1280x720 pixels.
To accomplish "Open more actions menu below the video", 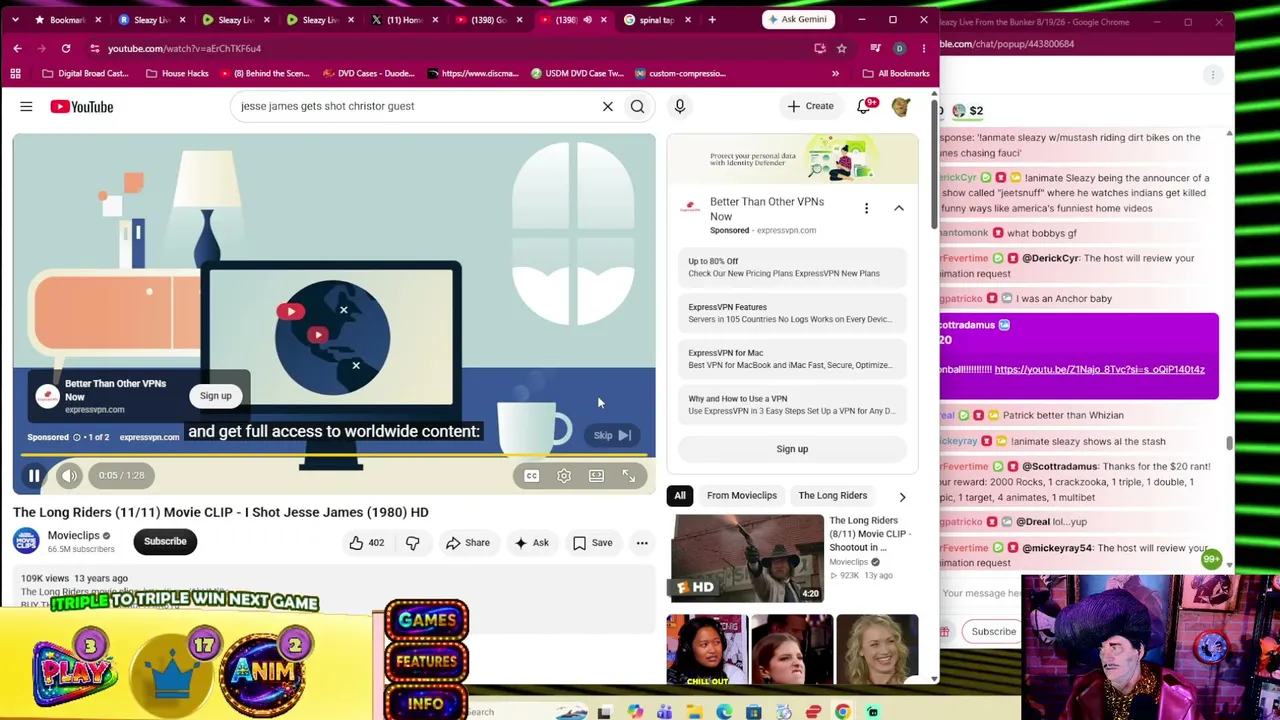I will point(642,543).
